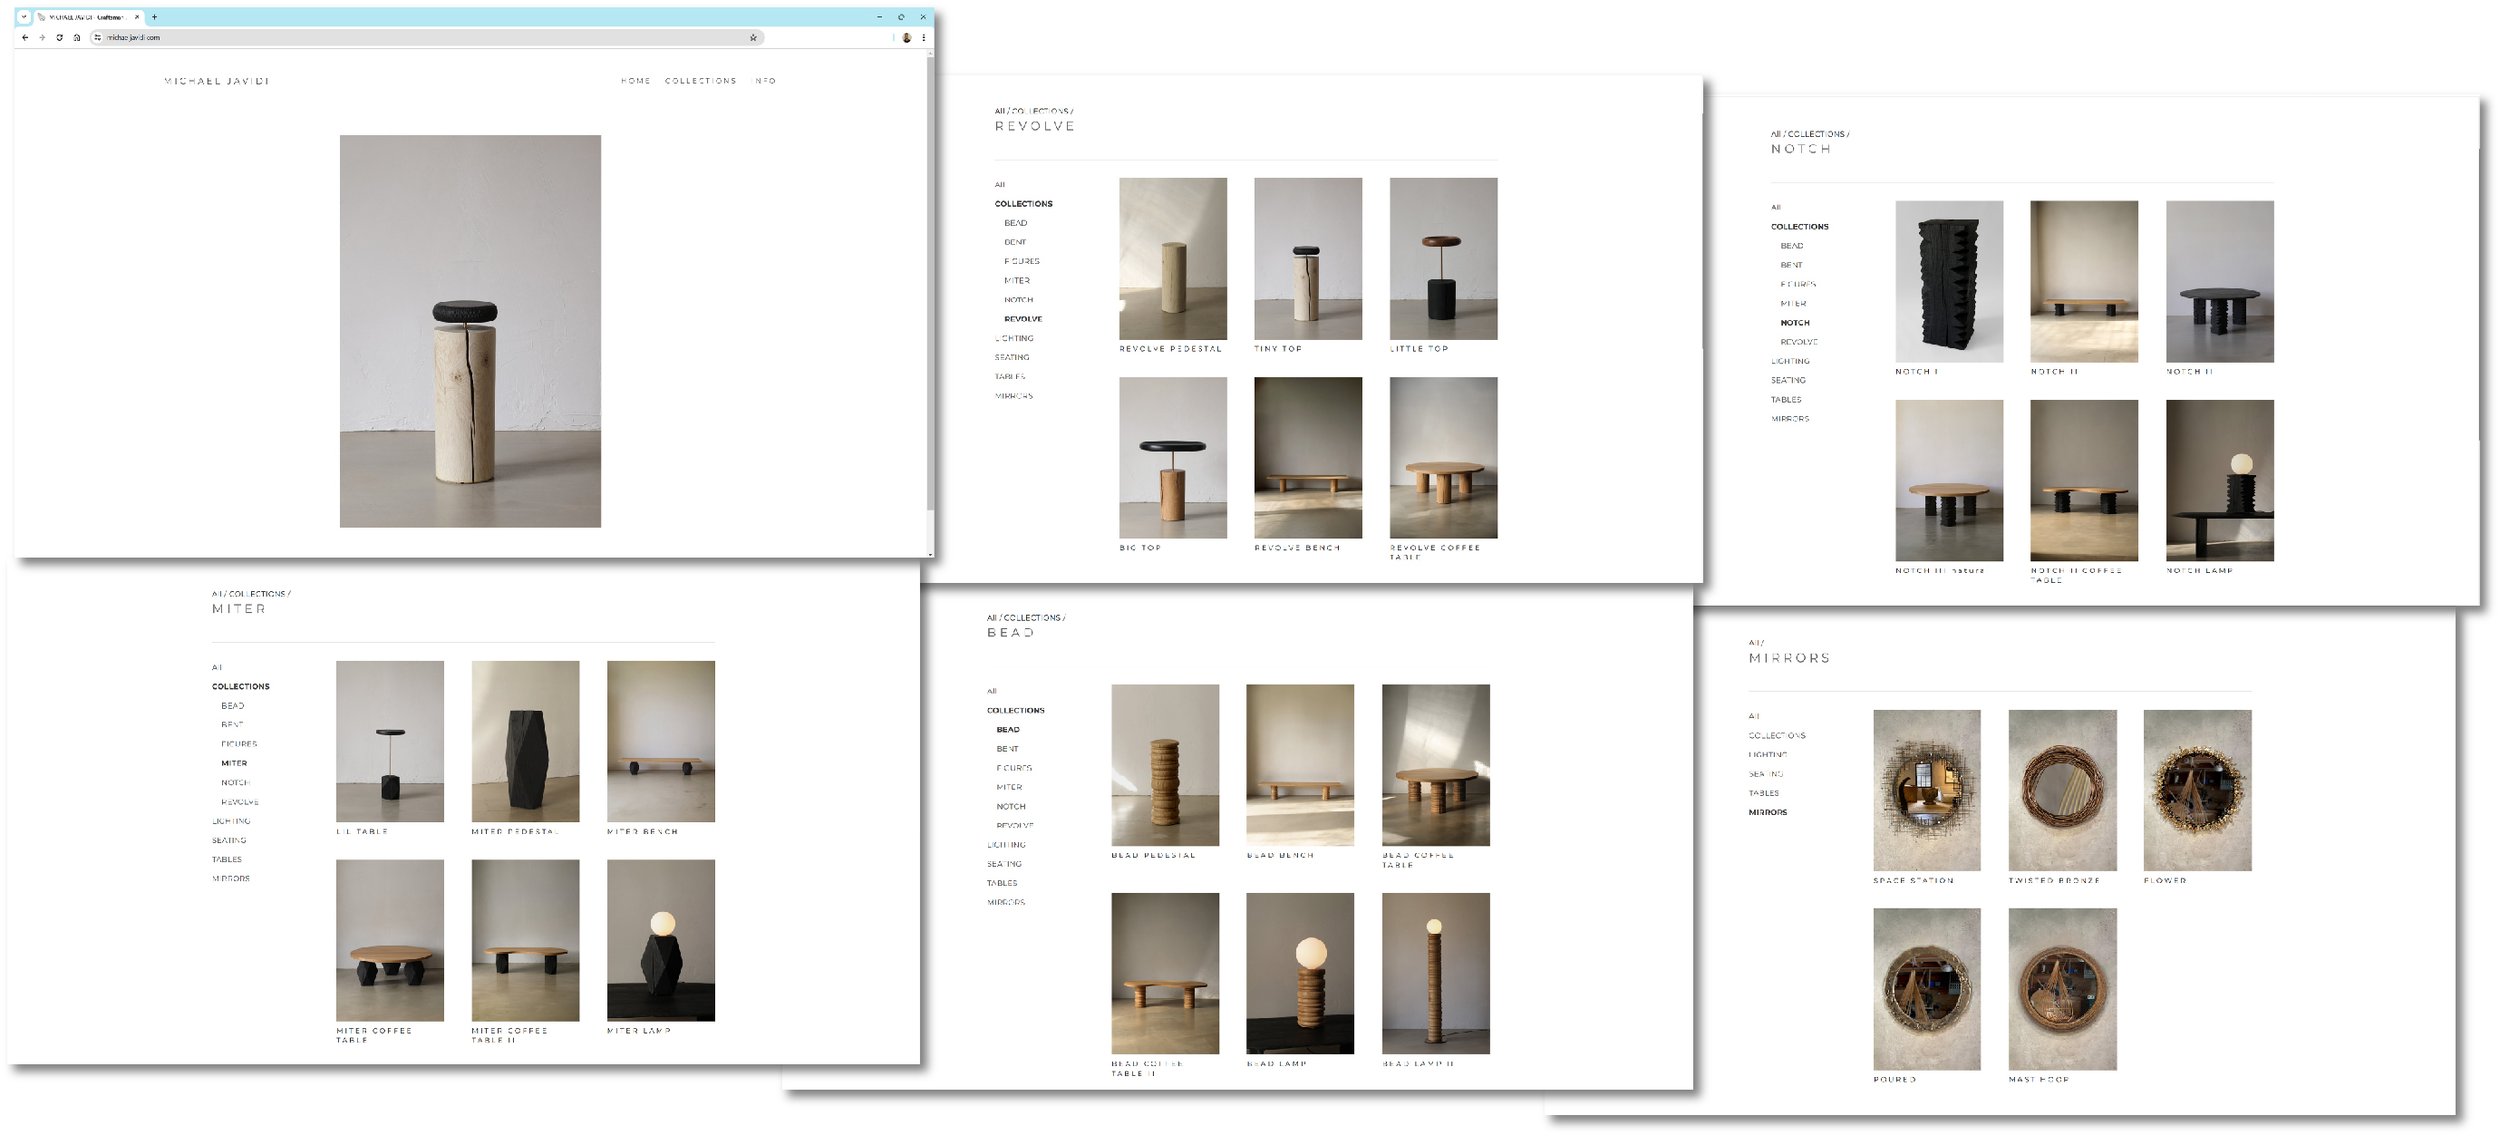Open the COLLECTIONS nav menu
This screenshot has width=2500, height=1136.
point(700,81)
